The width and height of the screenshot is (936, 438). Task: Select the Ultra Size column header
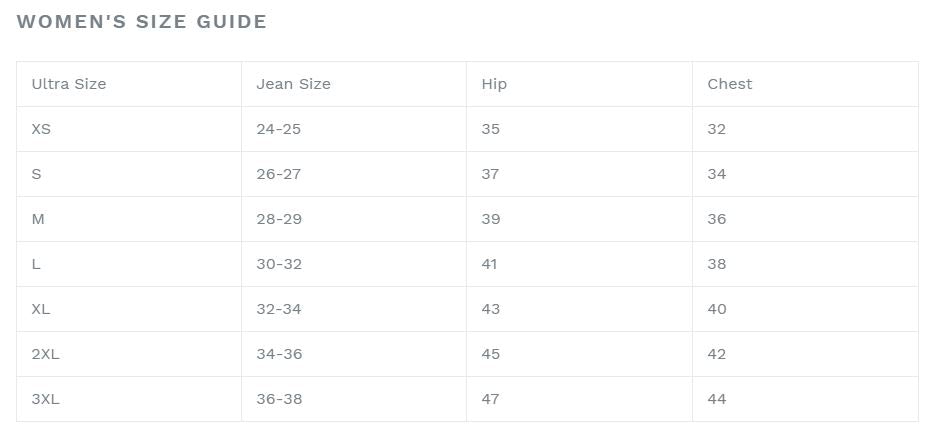click(x=69, y=84)
